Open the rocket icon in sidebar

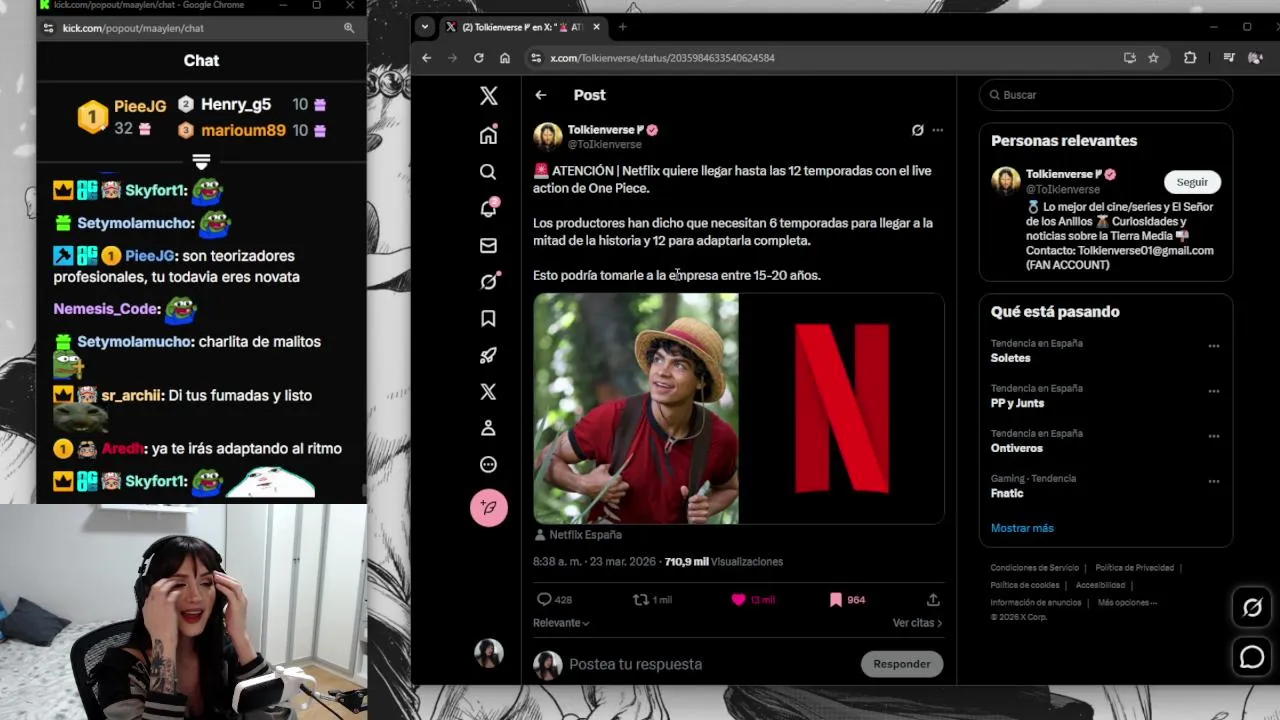(488, 355)
